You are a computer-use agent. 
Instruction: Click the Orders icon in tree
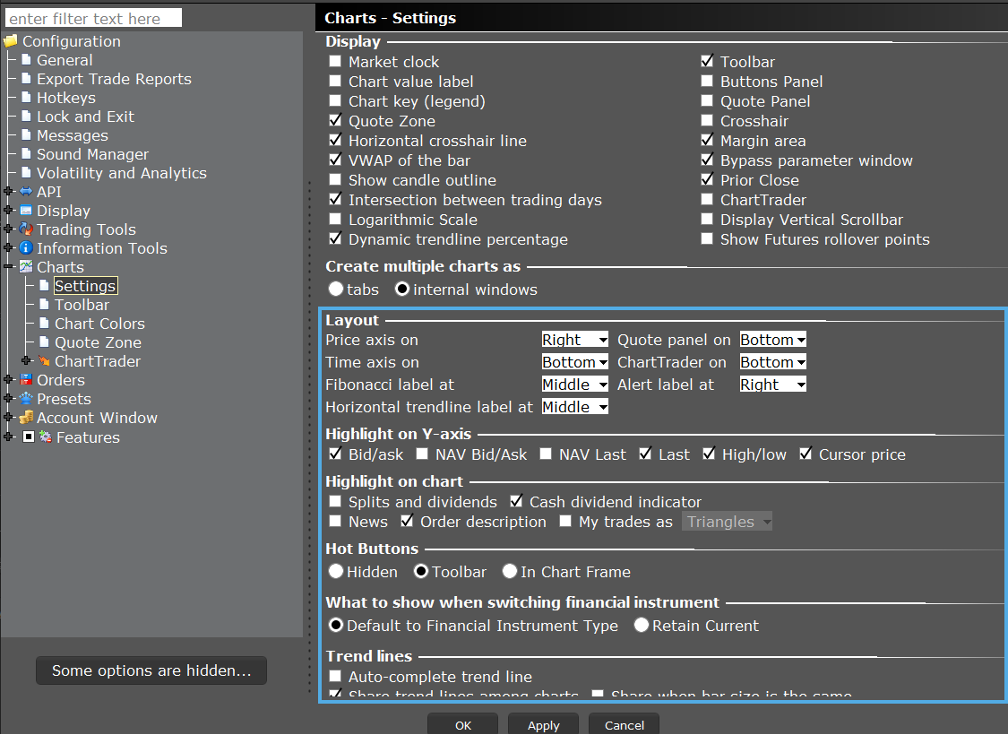tap(26, 380)
